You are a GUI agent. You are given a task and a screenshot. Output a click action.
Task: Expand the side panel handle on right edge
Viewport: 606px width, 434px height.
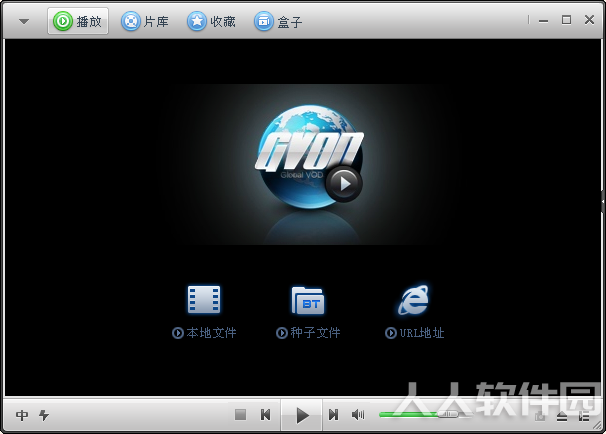pos(603,201)
